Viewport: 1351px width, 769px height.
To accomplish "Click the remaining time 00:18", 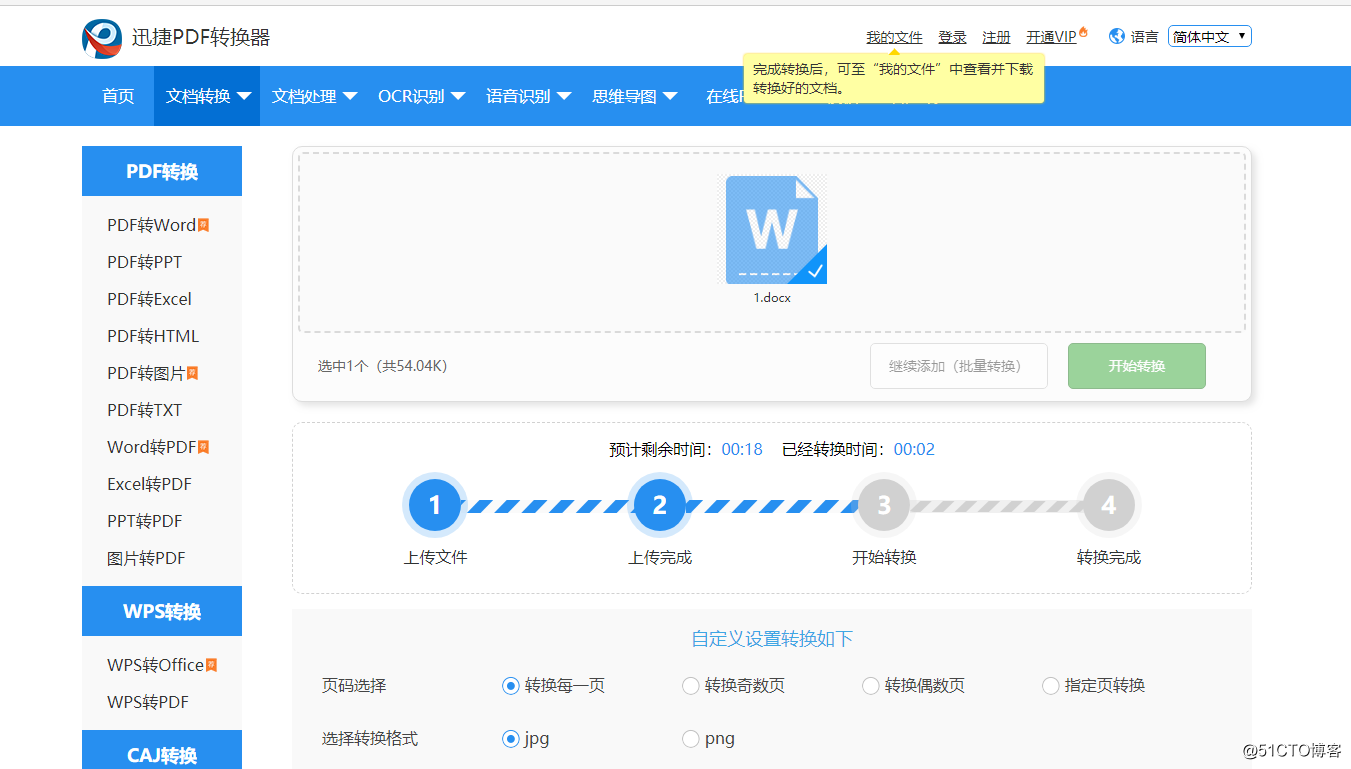I will point(742,450).
